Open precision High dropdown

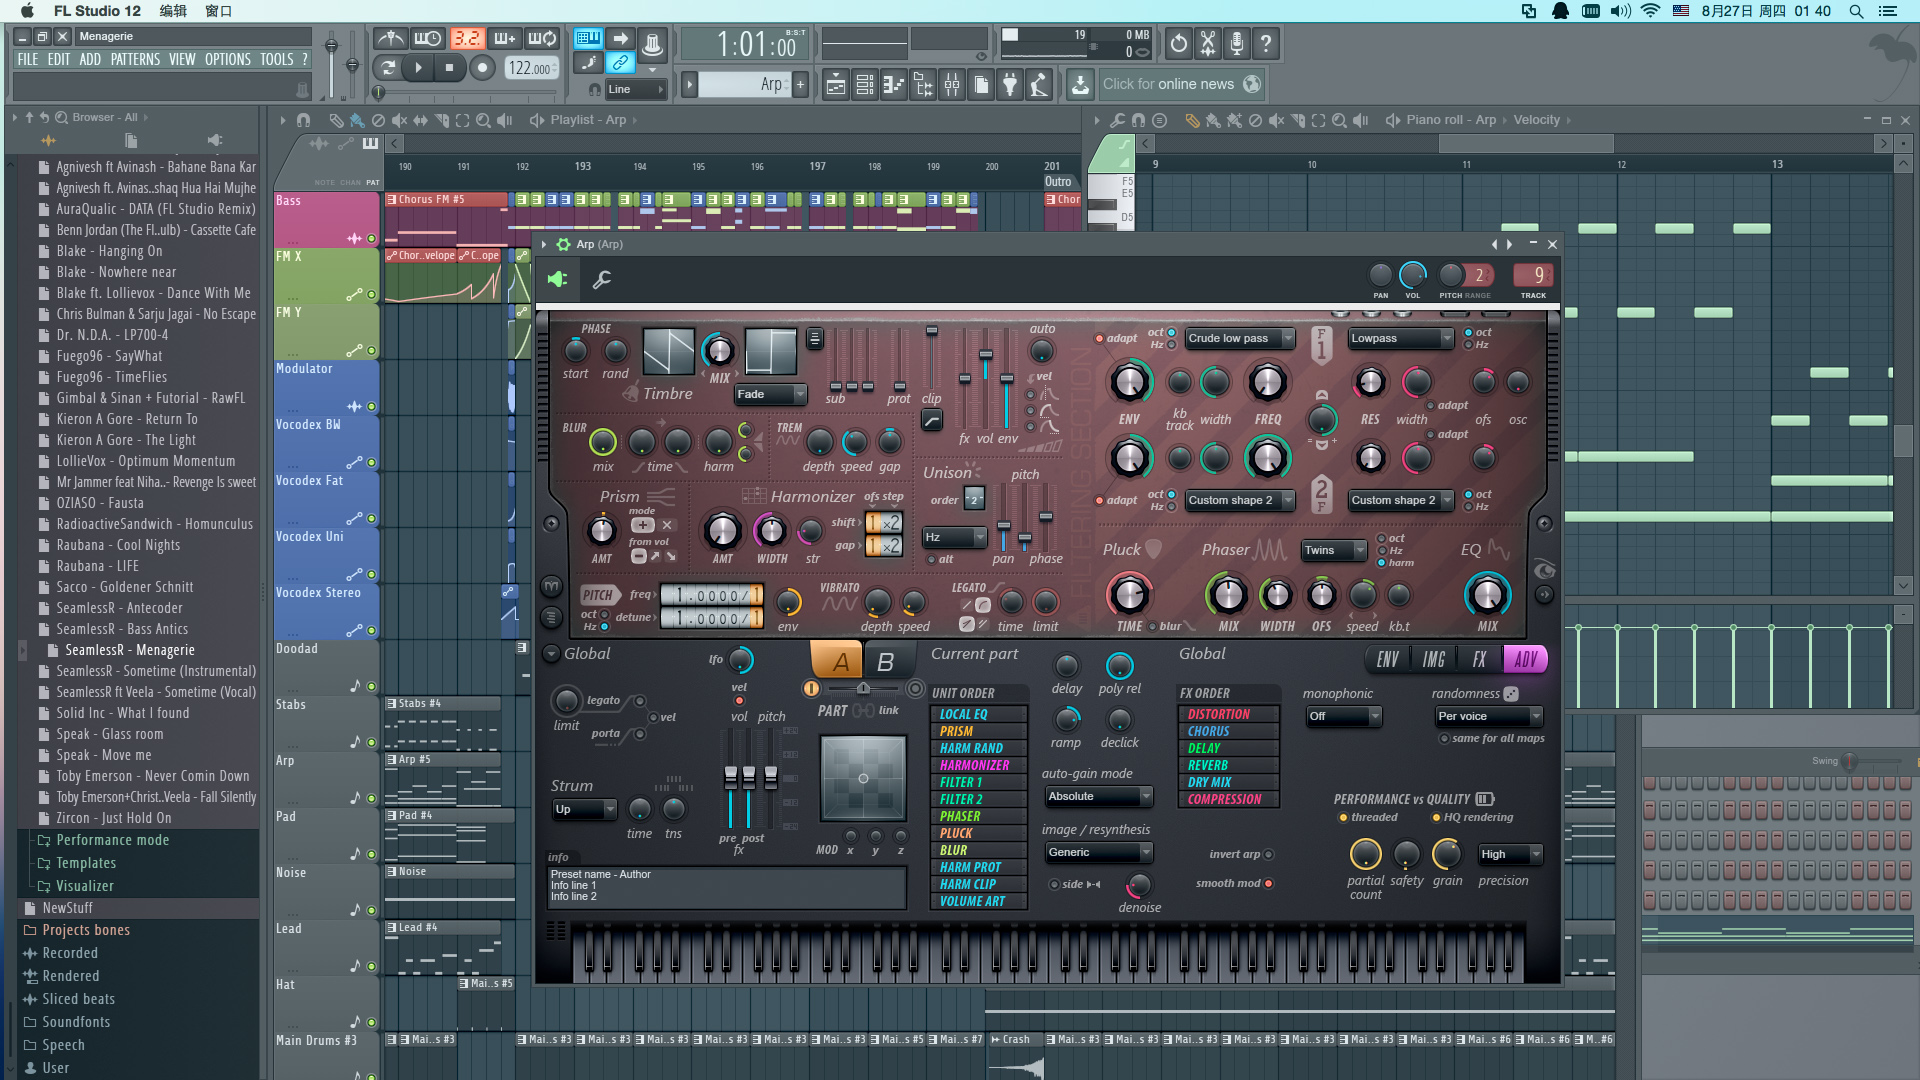1510,855
